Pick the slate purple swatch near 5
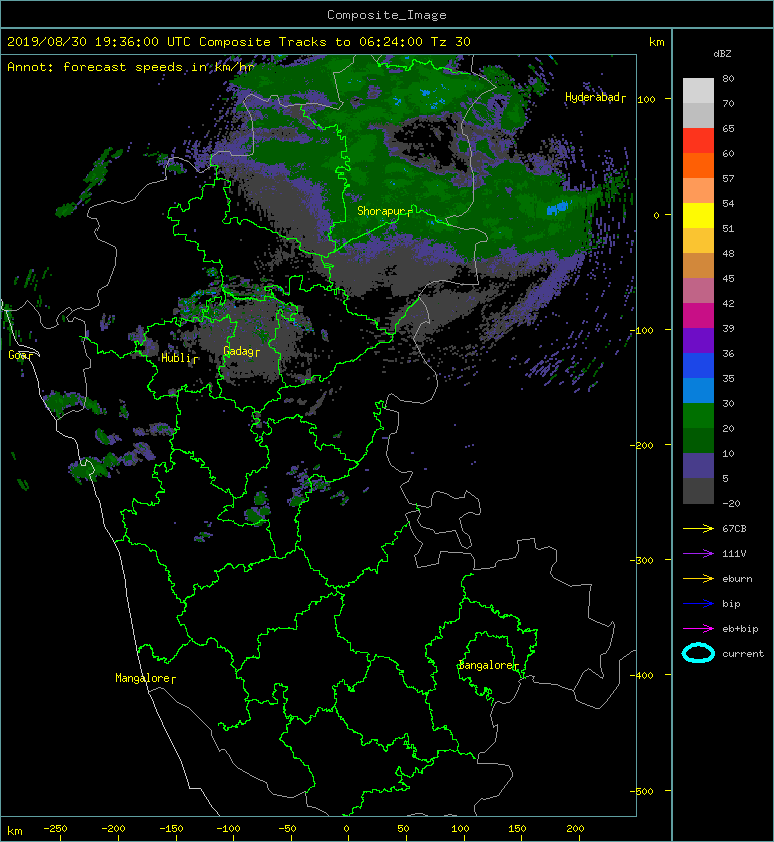Viewport: 774px width, 842px height. (698, 466)
